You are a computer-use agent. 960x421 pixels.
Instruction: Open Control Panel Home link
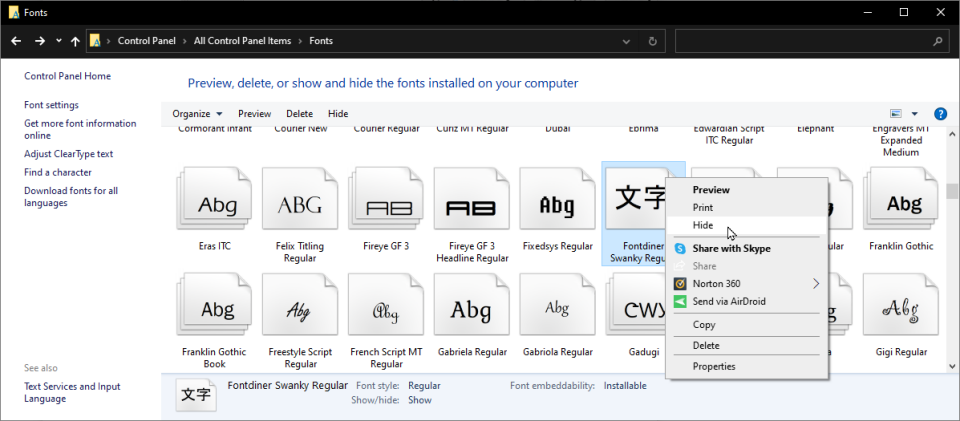tap(67, 76)
